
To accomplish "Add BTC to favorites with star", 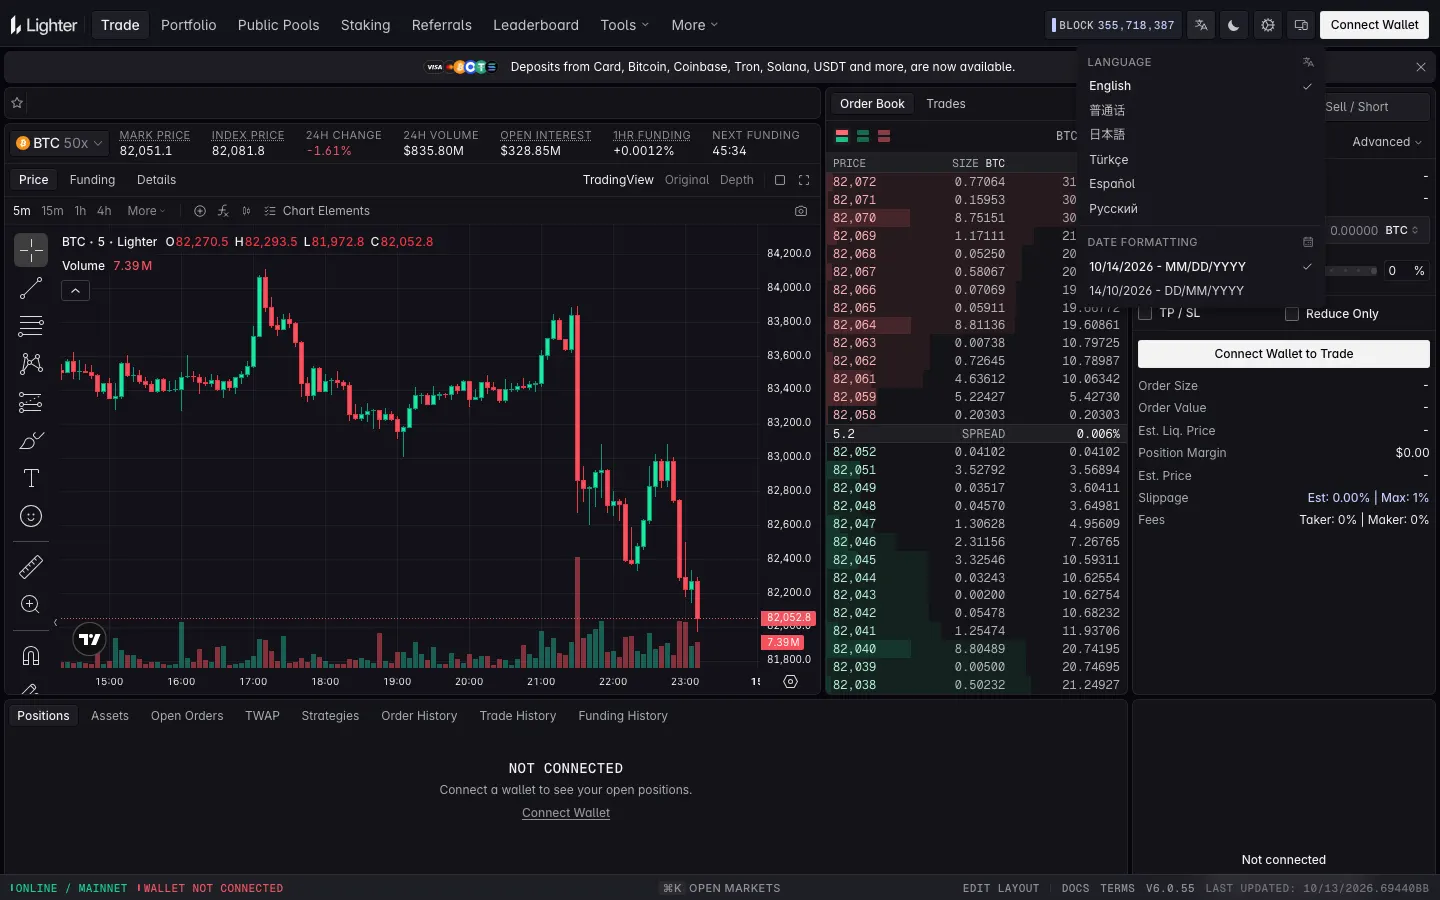I will [17, 103].
